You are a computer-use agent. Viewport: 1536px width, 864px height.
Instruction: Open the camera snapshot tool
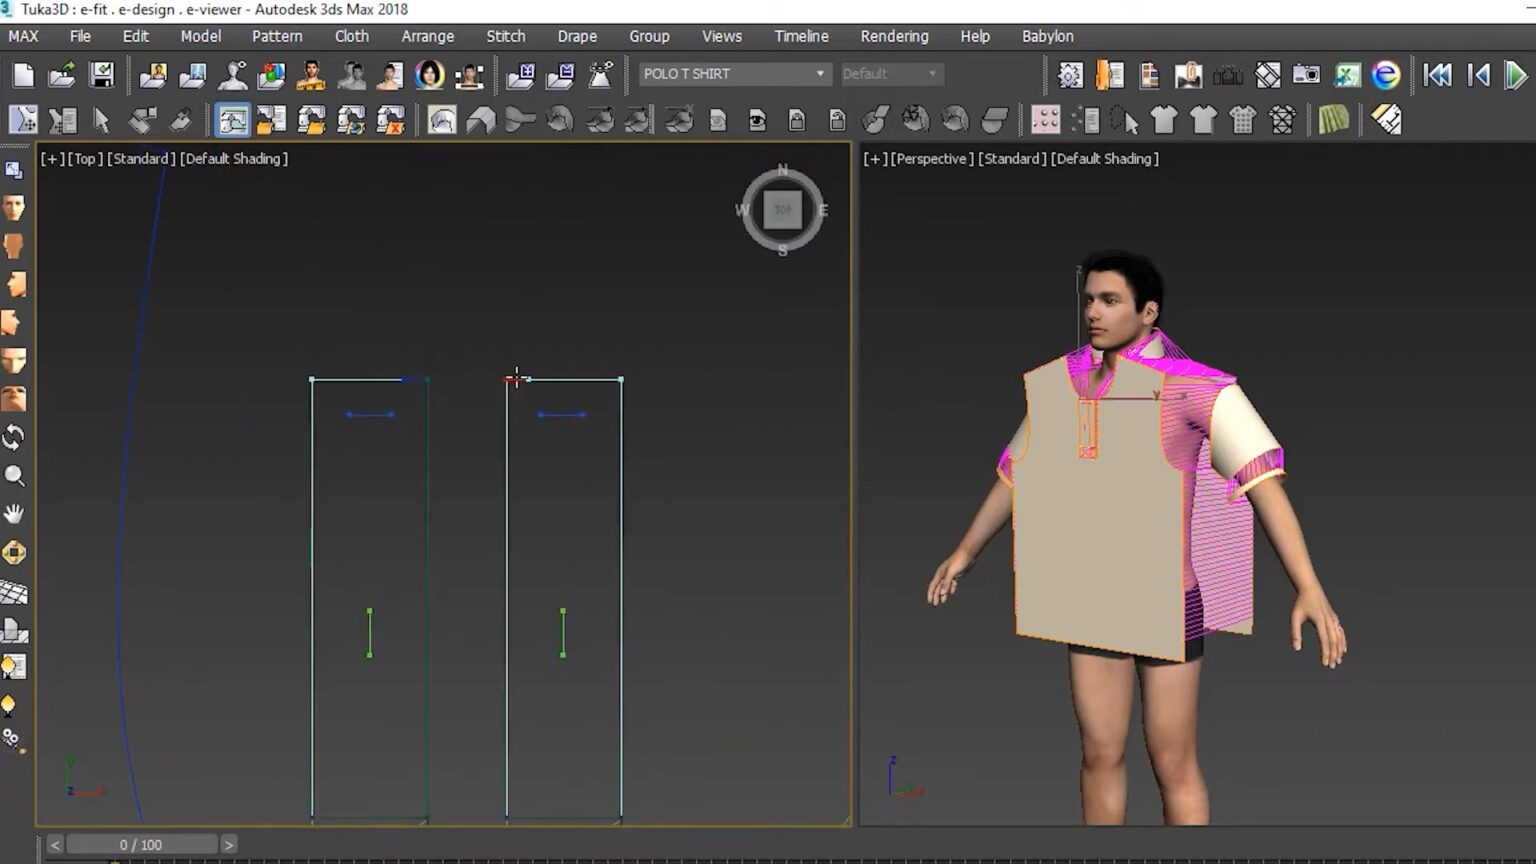pos(1306,75)
